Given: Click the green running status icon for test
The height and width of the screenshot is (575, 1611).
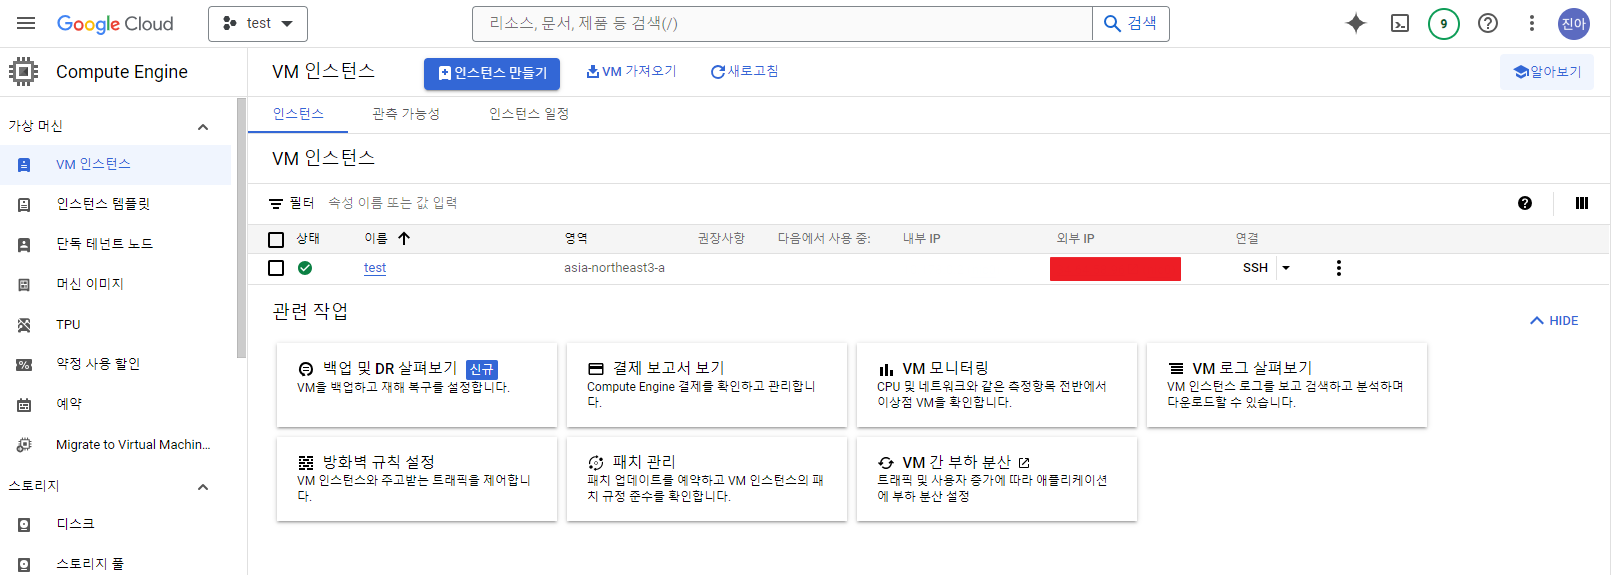Looking at the screenshot, I should pyautogui.click(x=305, y=268).
